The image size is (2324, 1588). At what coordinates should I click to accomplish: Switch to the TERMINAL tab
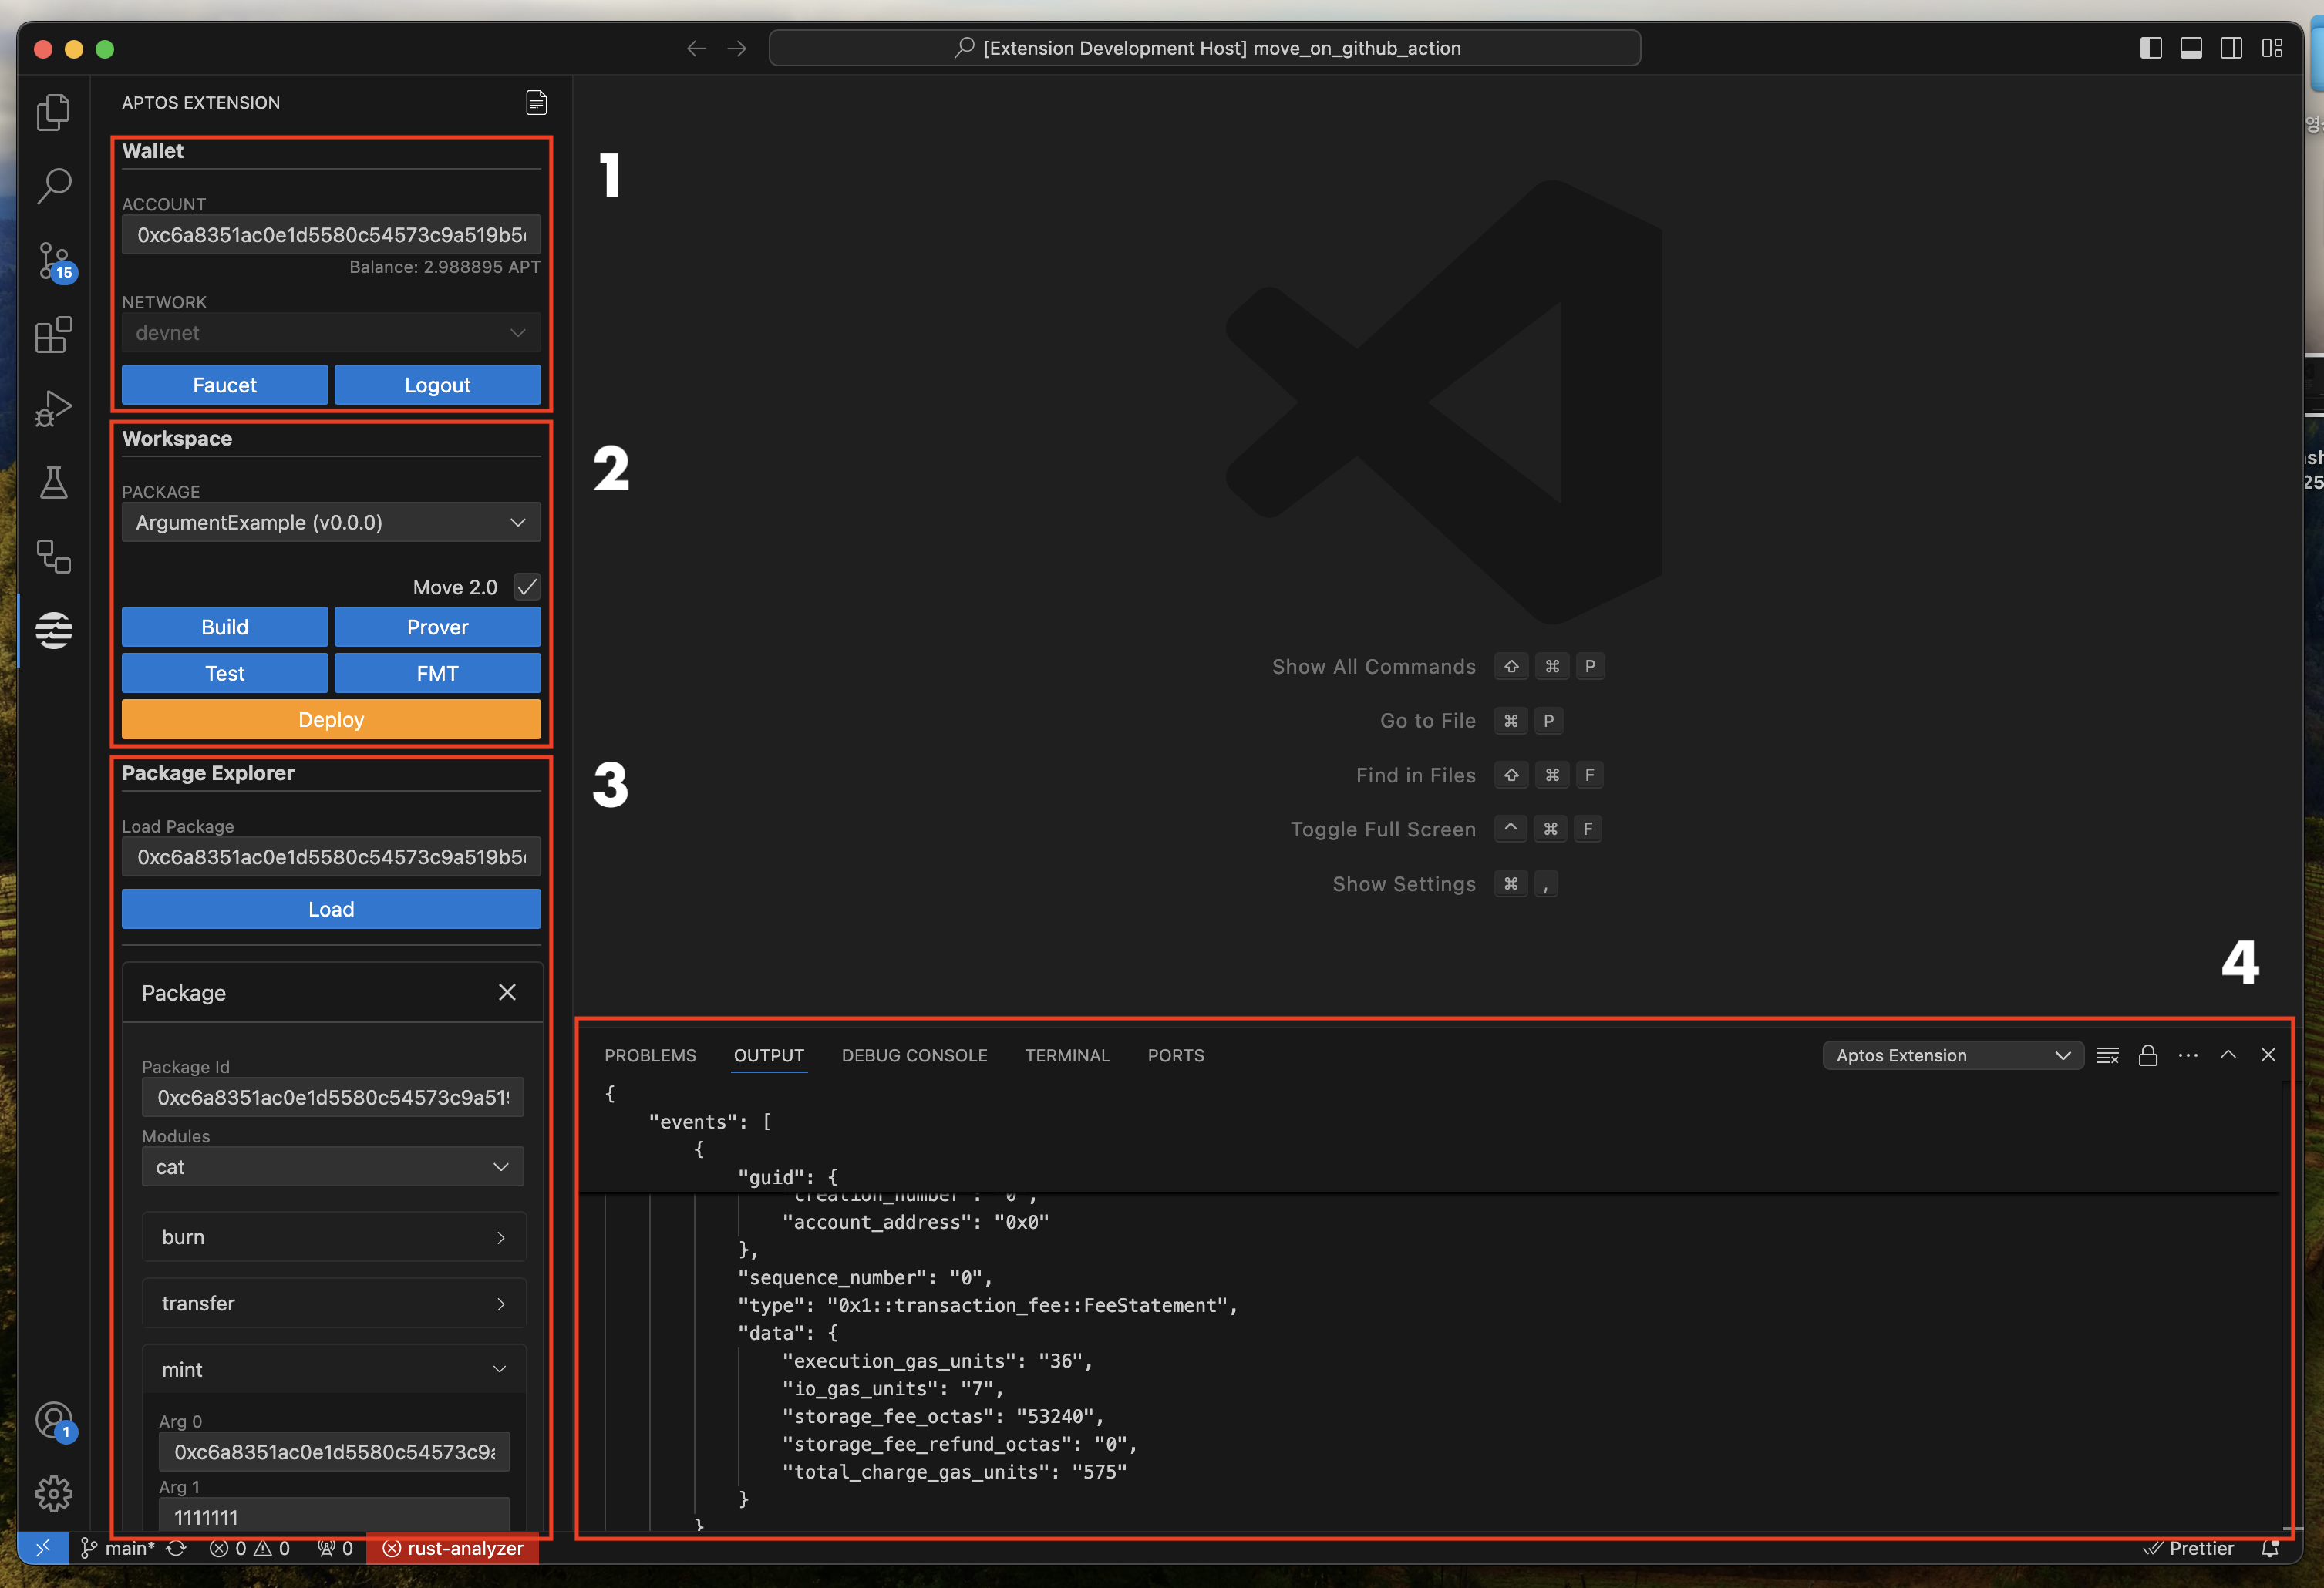coord(1067,1055)
